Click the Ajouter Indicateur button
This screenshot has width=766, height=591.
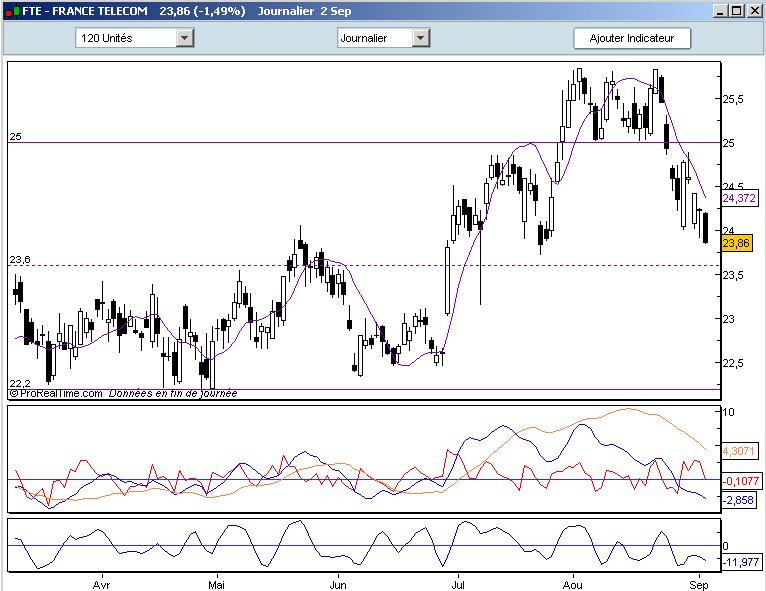pyautogui.click(x=632, y=38)
